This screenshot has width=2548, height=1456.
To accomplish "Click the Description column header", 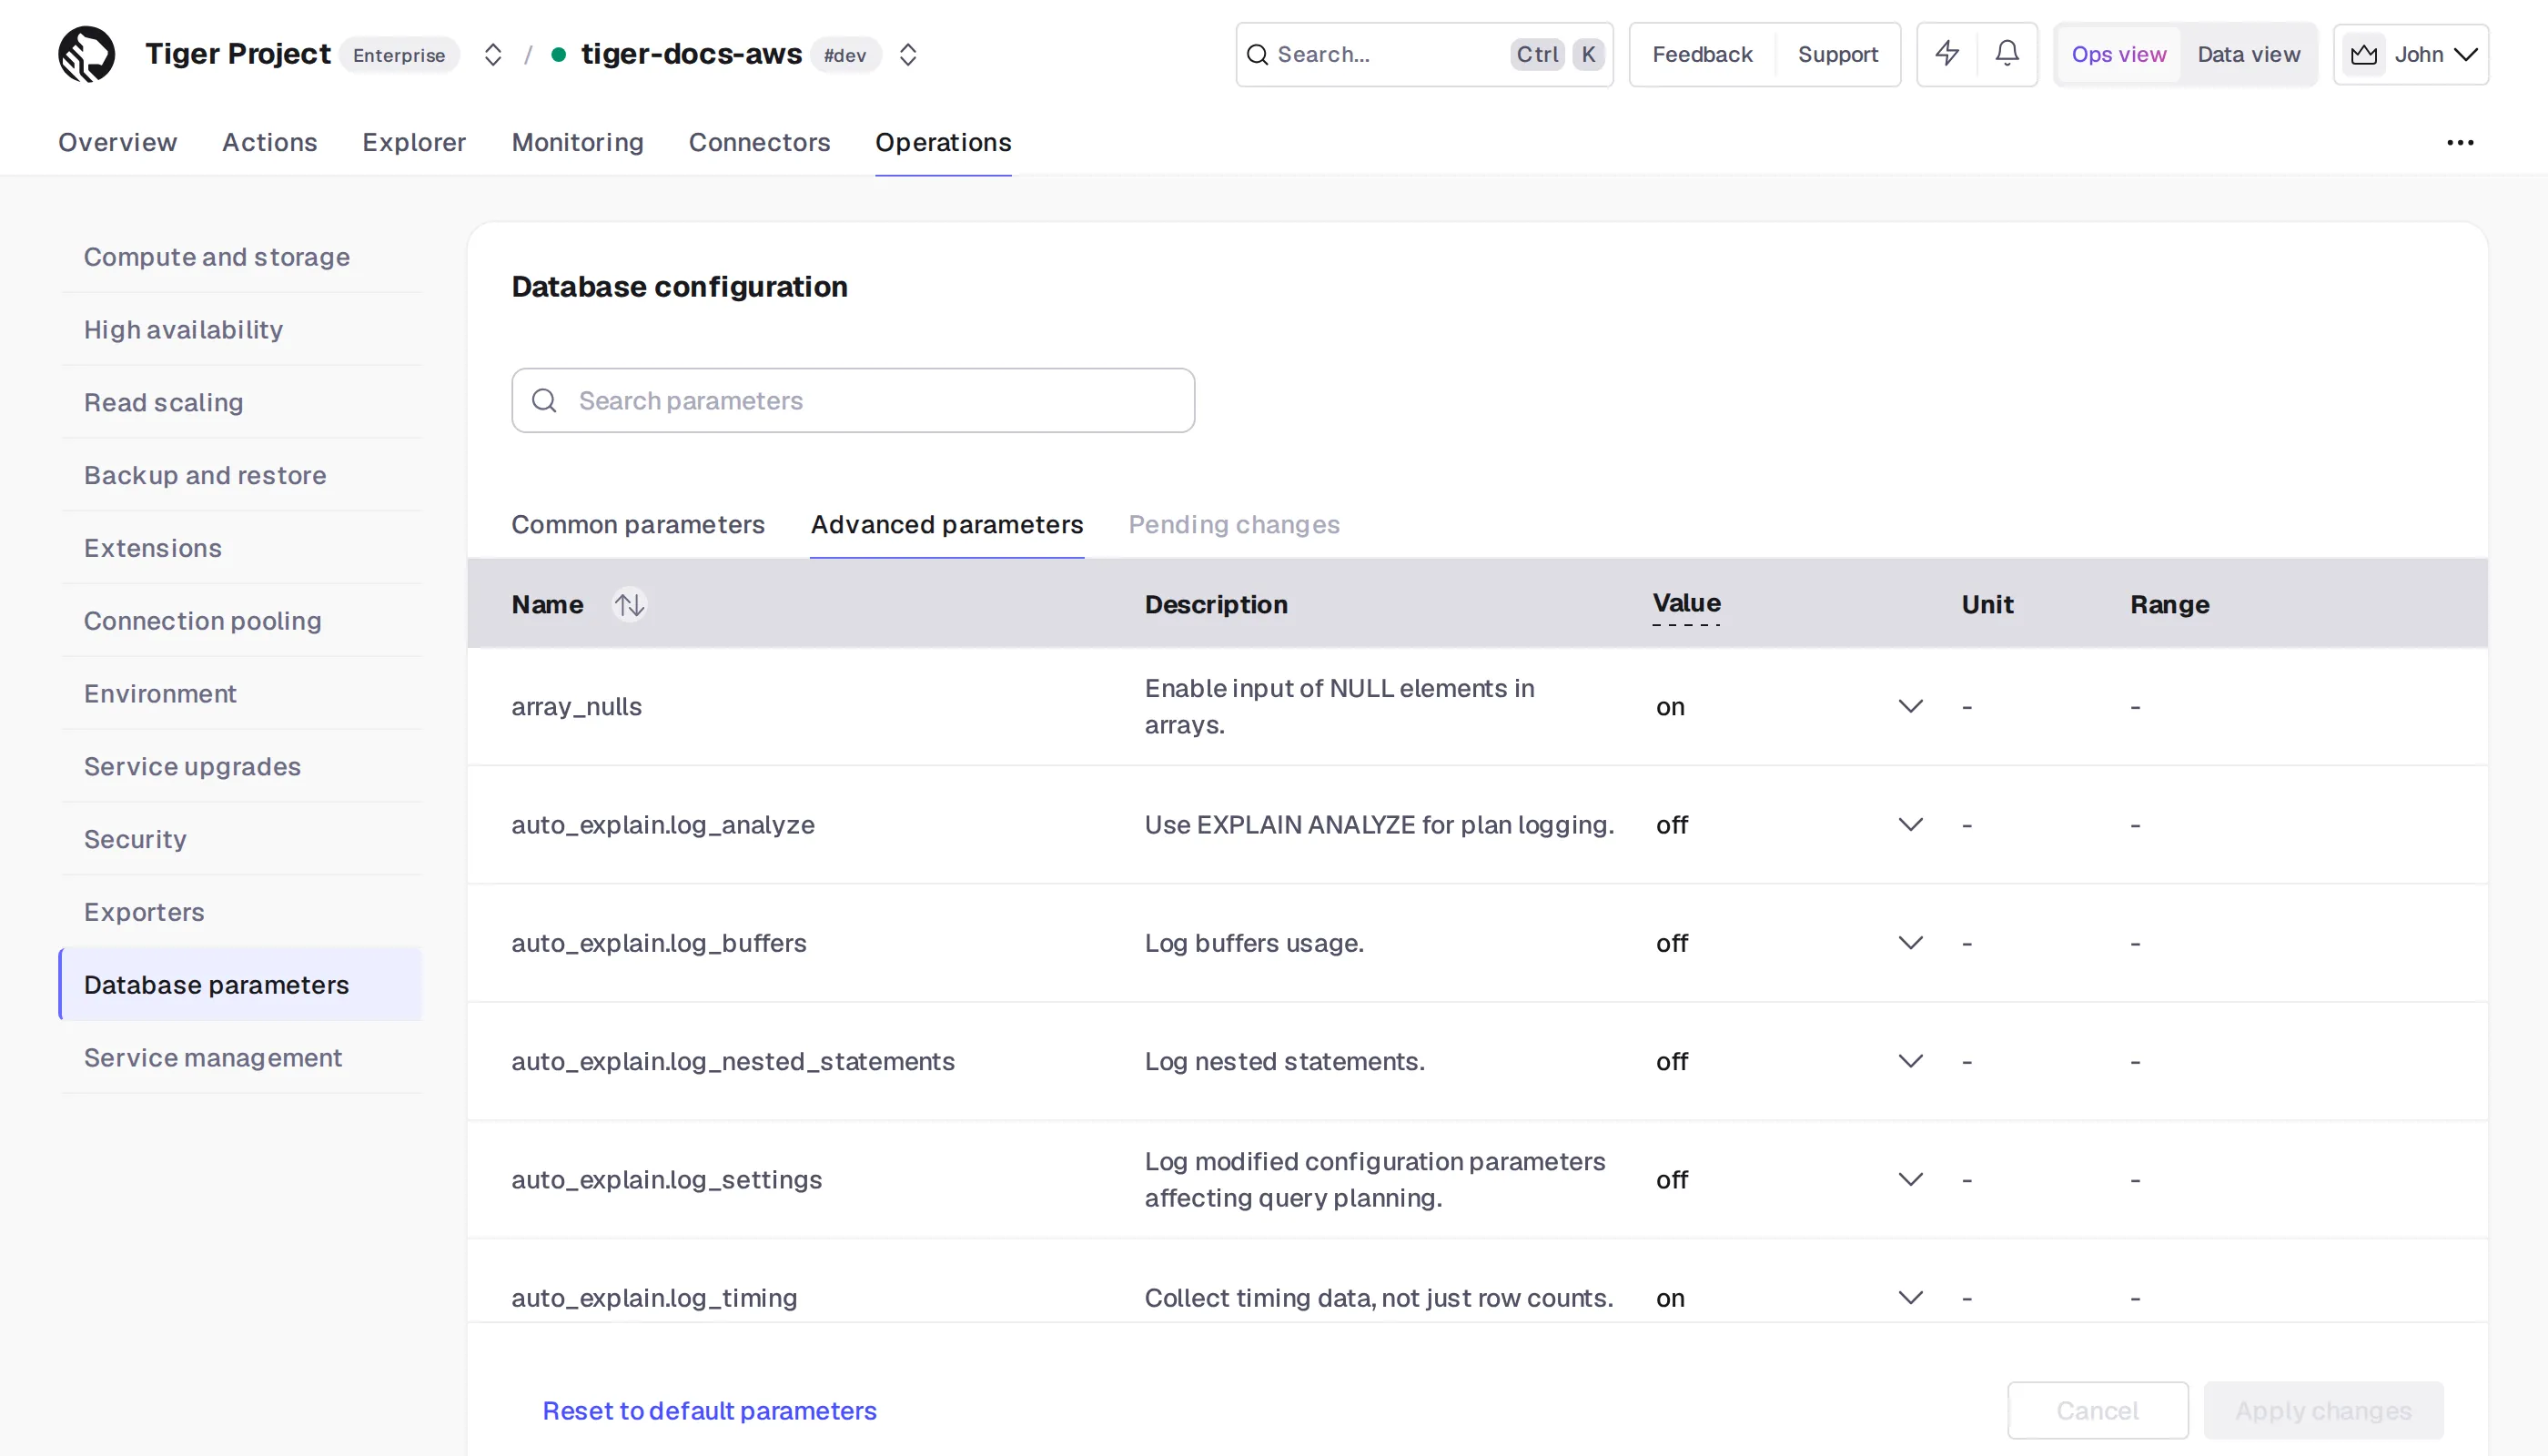I will click(x=1216, y=605).
